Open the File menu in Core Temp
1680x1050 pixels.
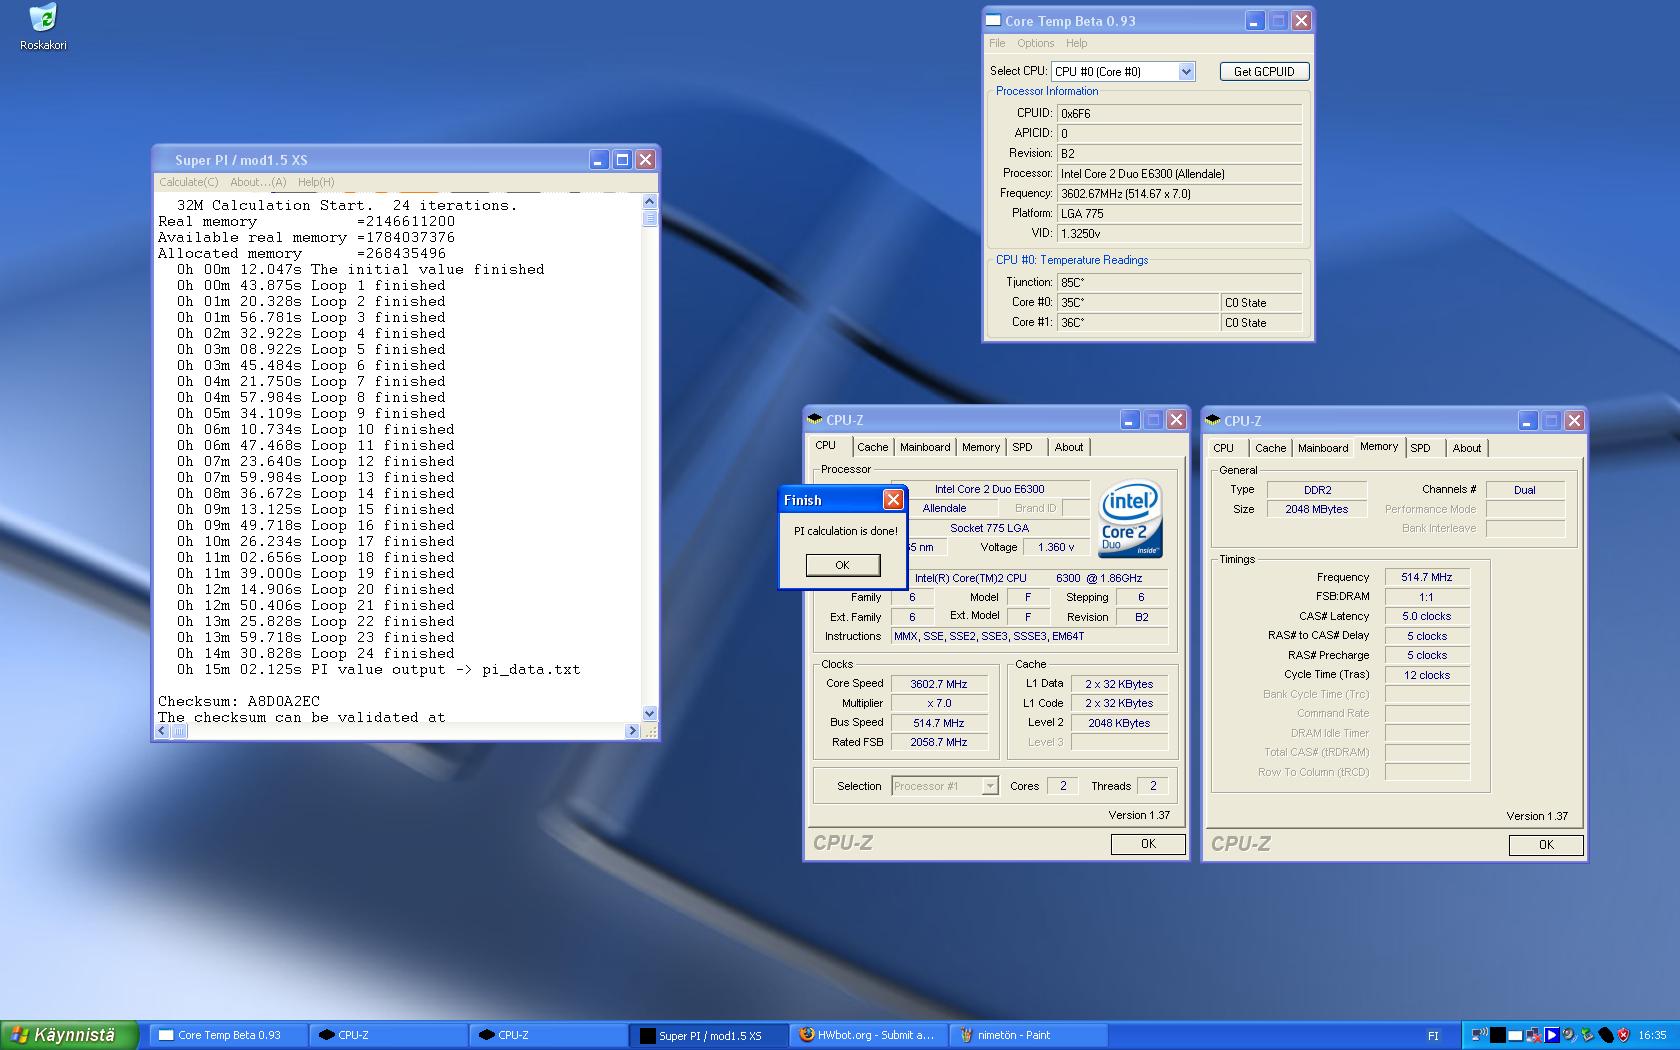pos(997,43)
